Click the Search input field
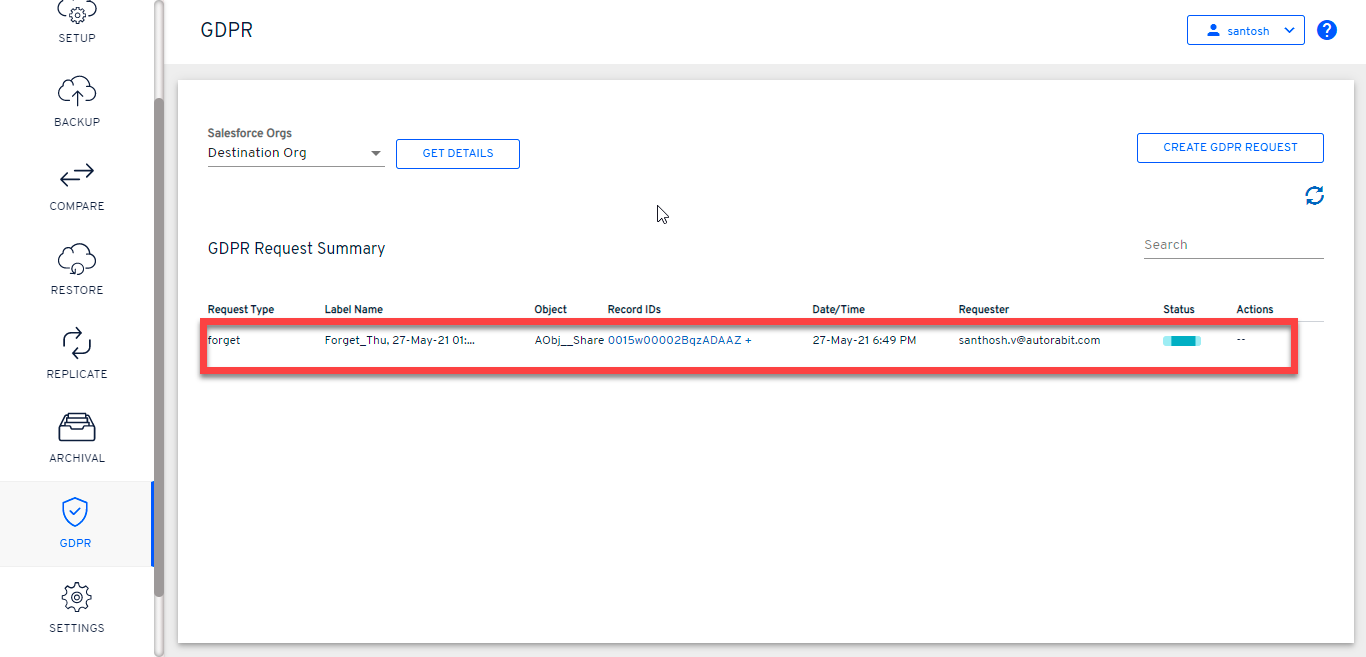Image resolution: width=1366 pixels, height=657 pixels. (1232, 245)
